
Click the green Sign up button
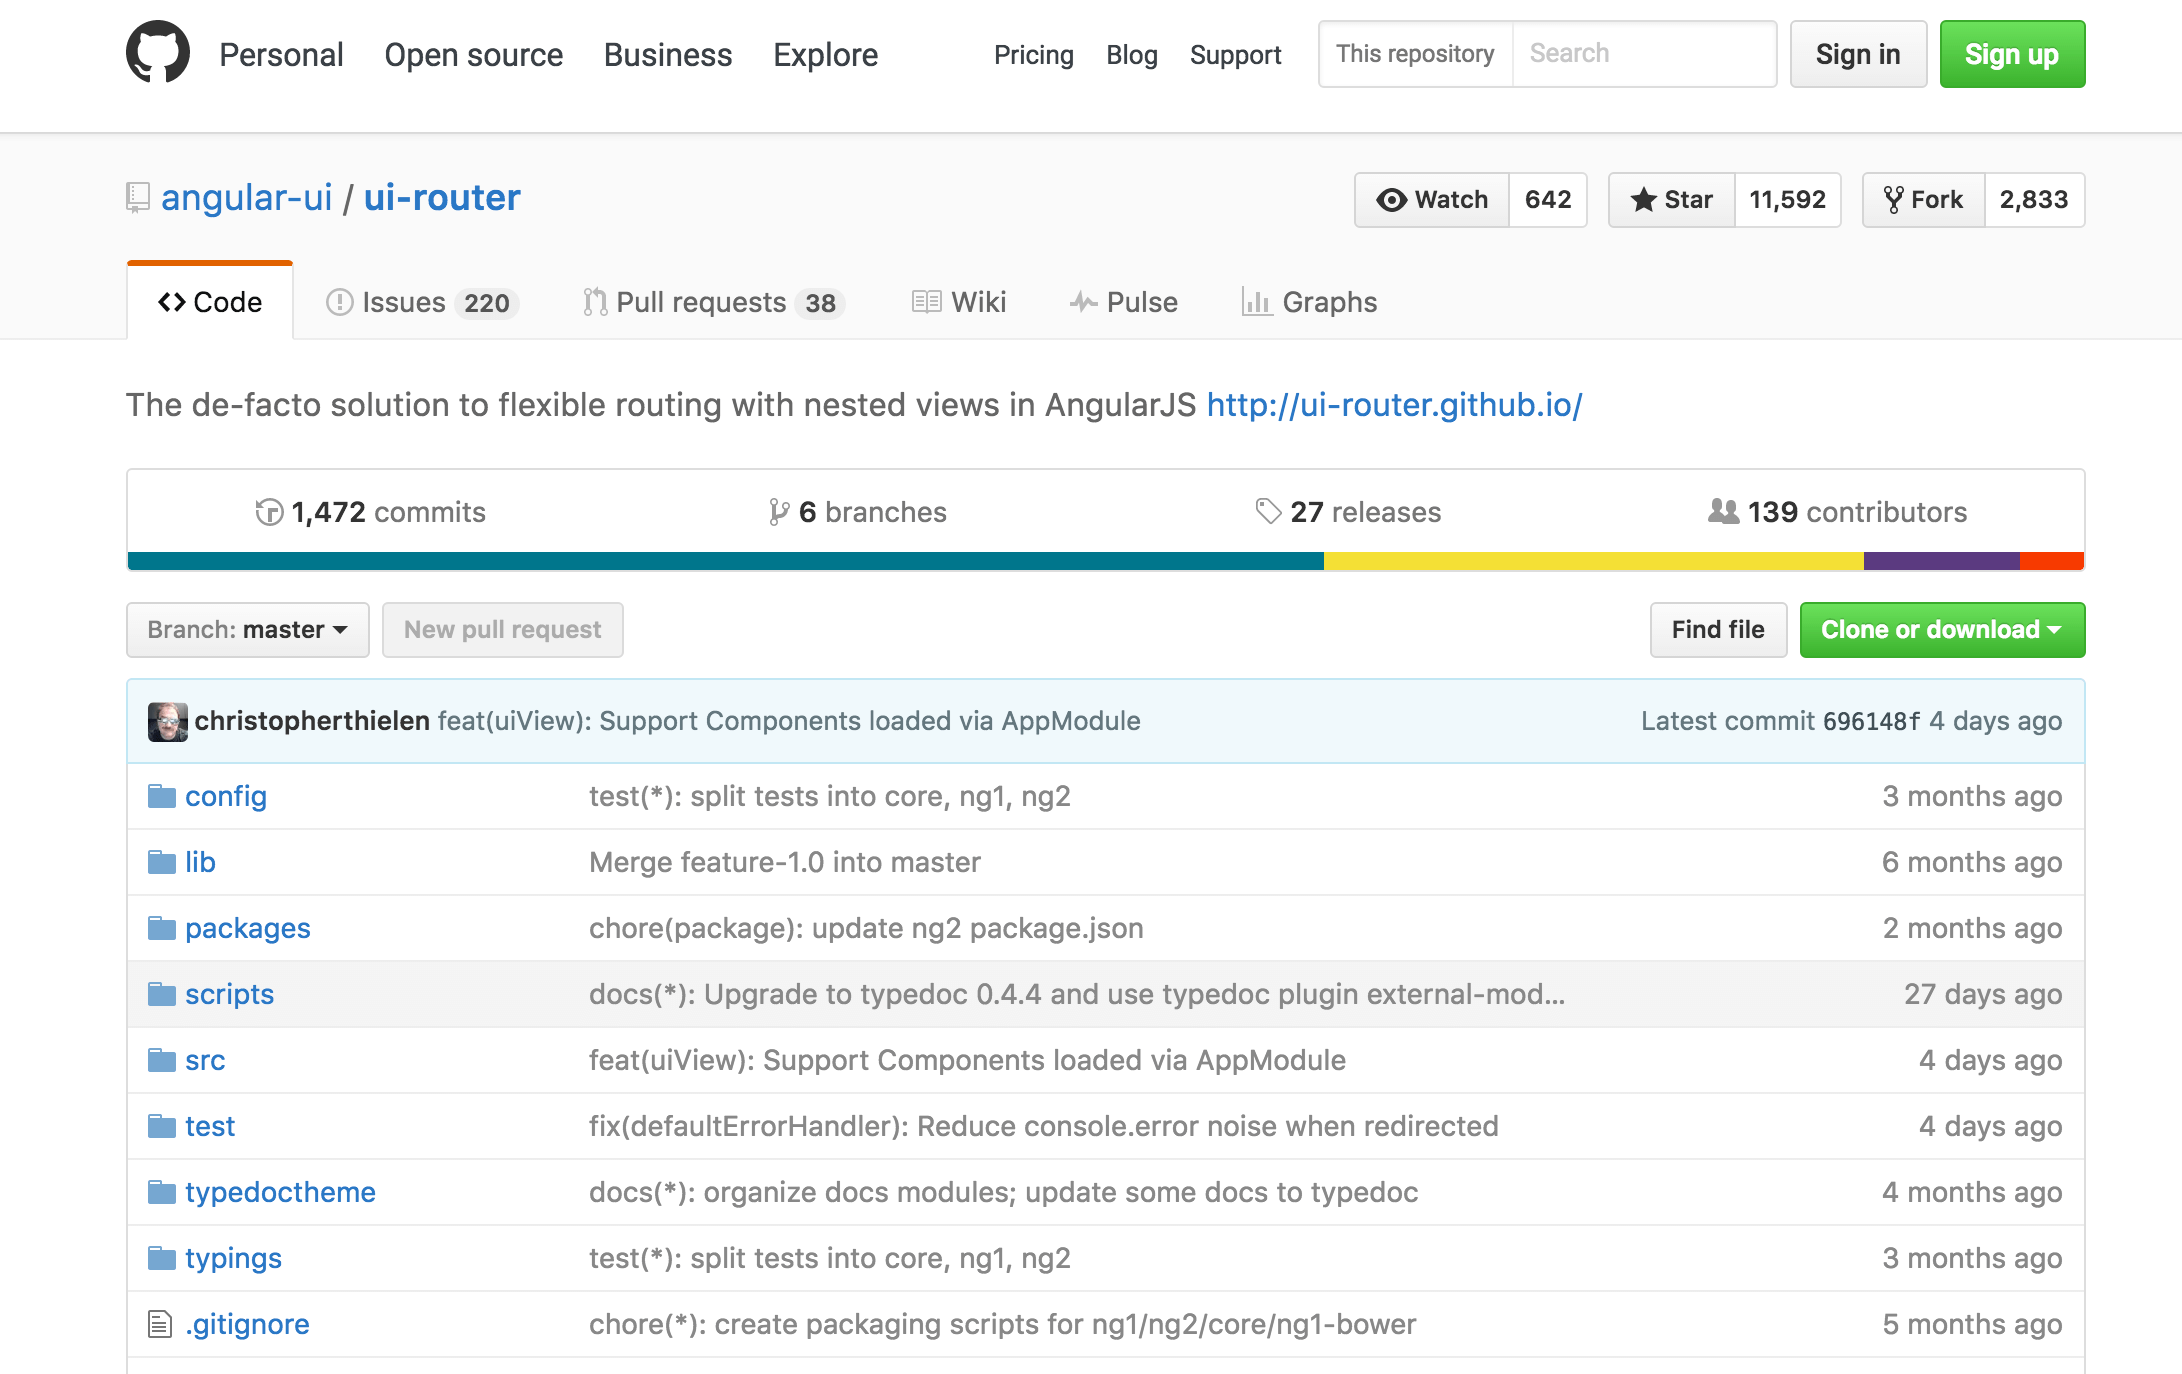[2012, 54]
